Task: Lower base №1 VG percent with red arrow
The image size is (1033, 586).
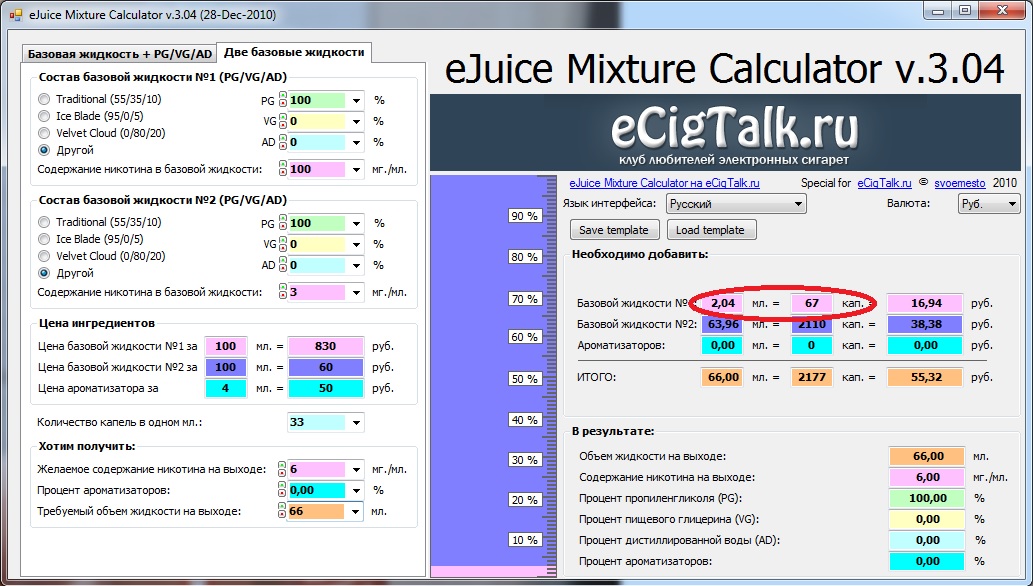Action: [x=283, y=125]
